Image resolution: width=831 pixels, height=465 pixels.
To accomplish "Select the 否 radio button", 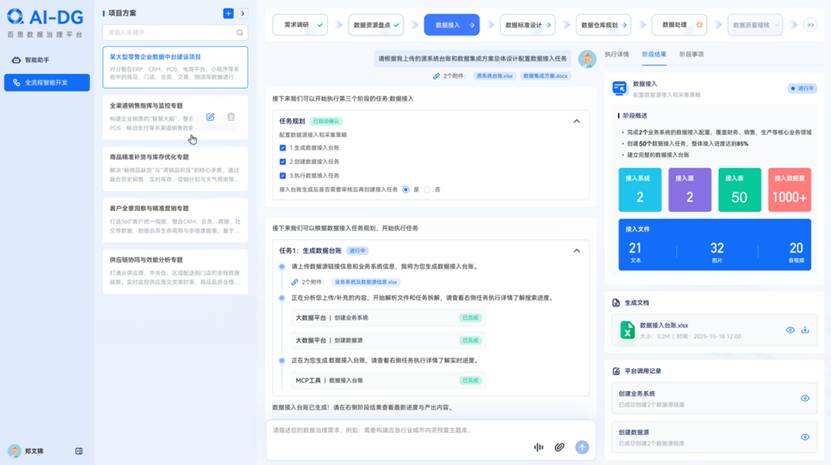I will (427, 188).
